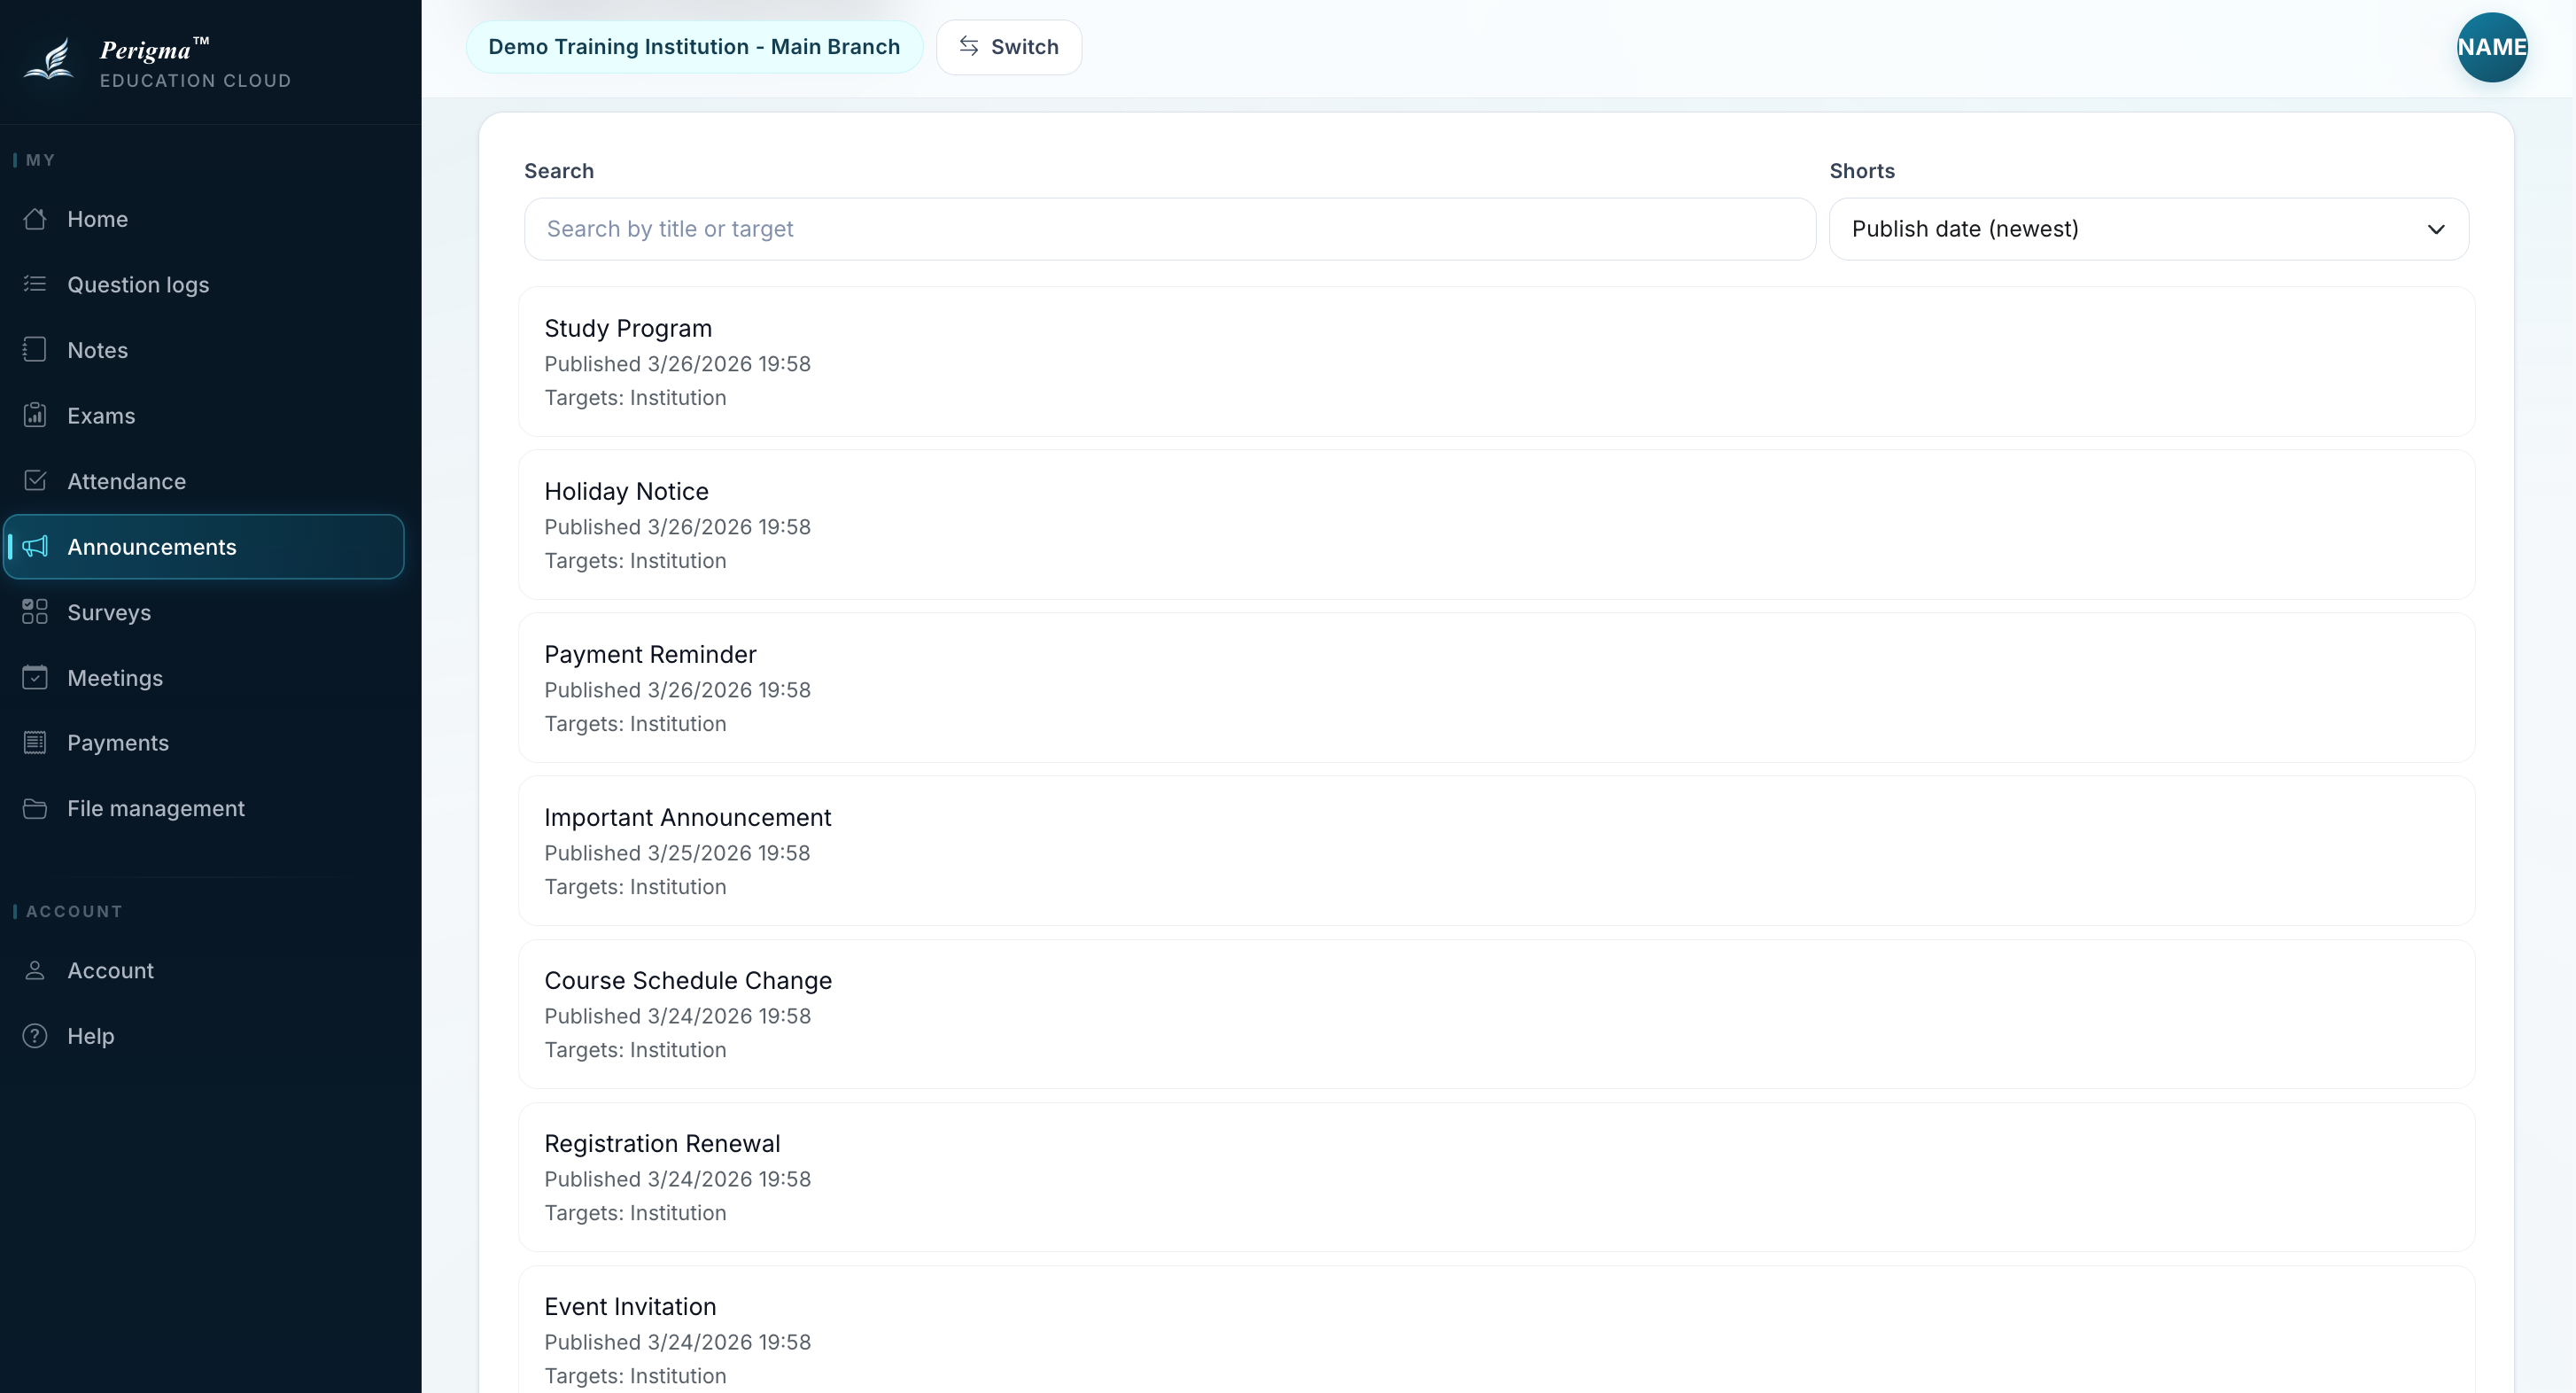
Task: Click the Payments receipt icon
Action: pos(35,742)
